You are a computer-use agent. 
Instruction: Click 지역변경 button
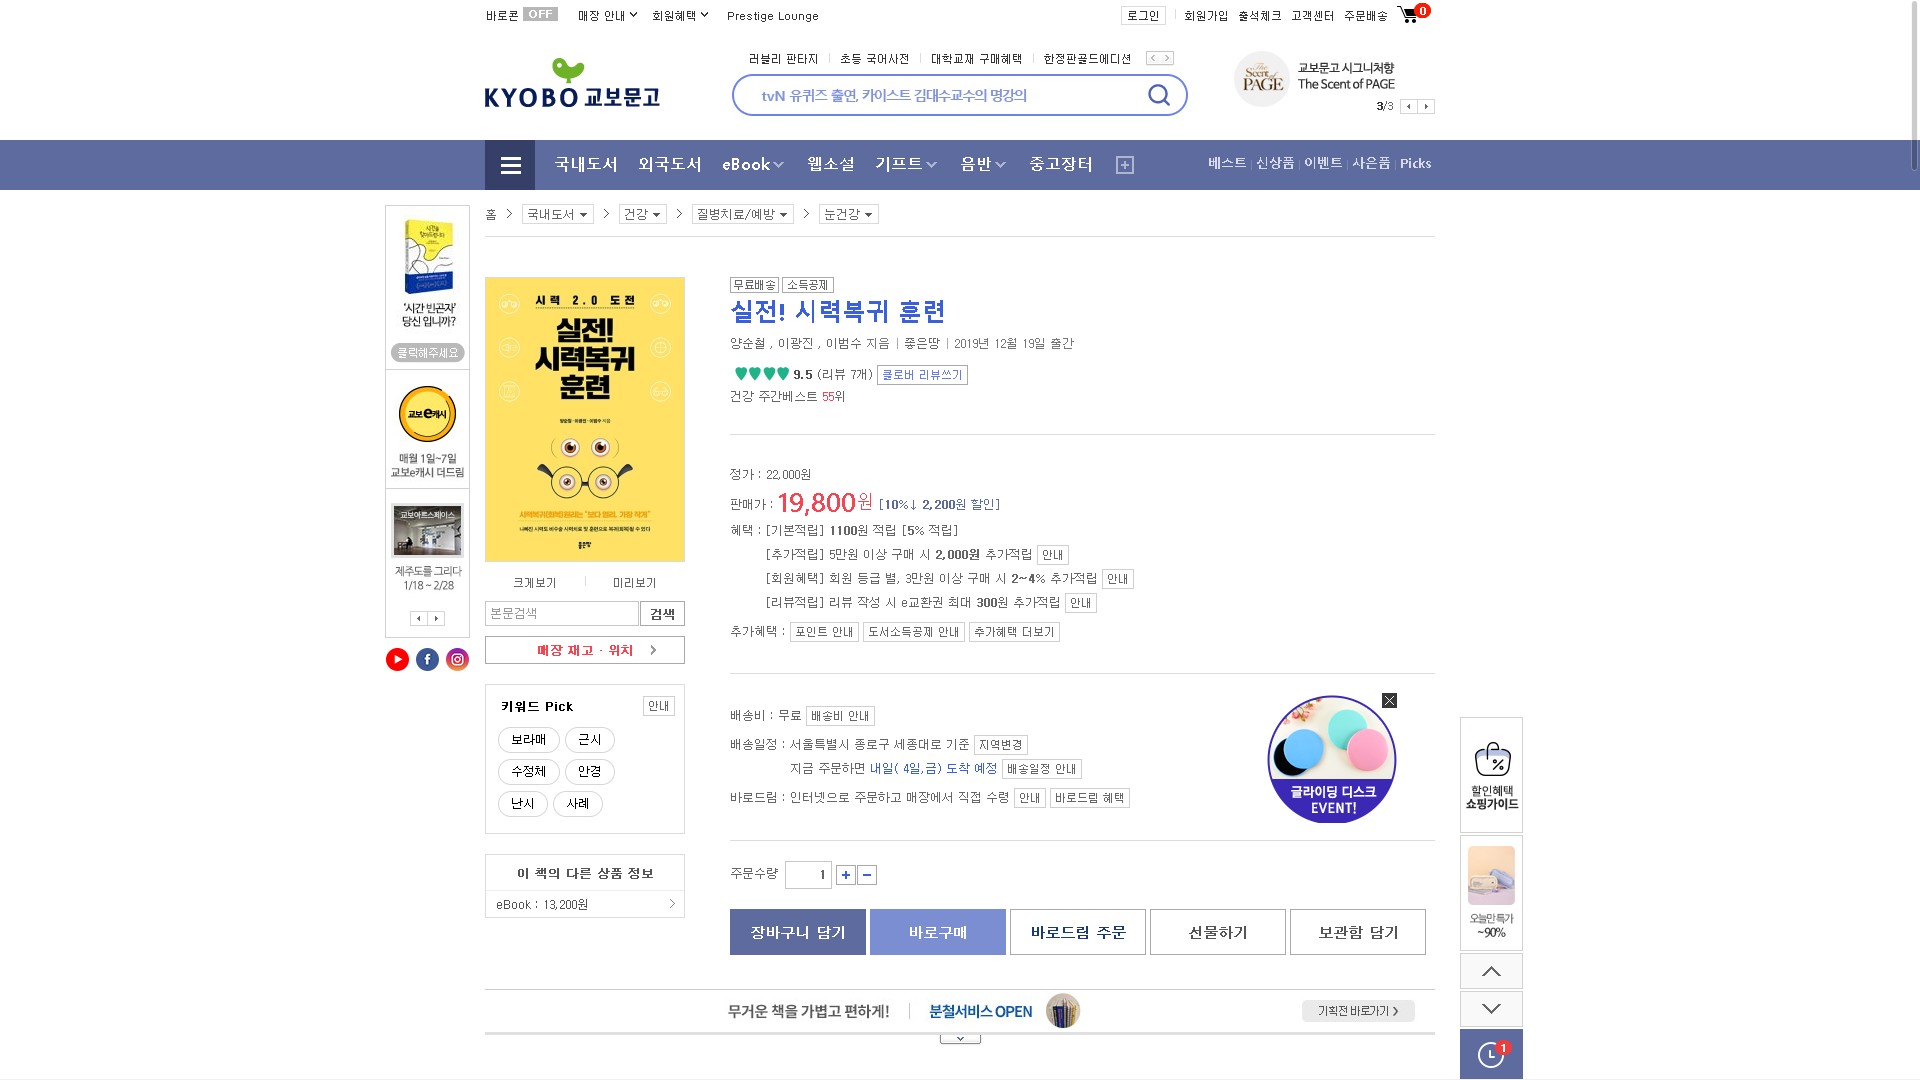pos(1001,745)
